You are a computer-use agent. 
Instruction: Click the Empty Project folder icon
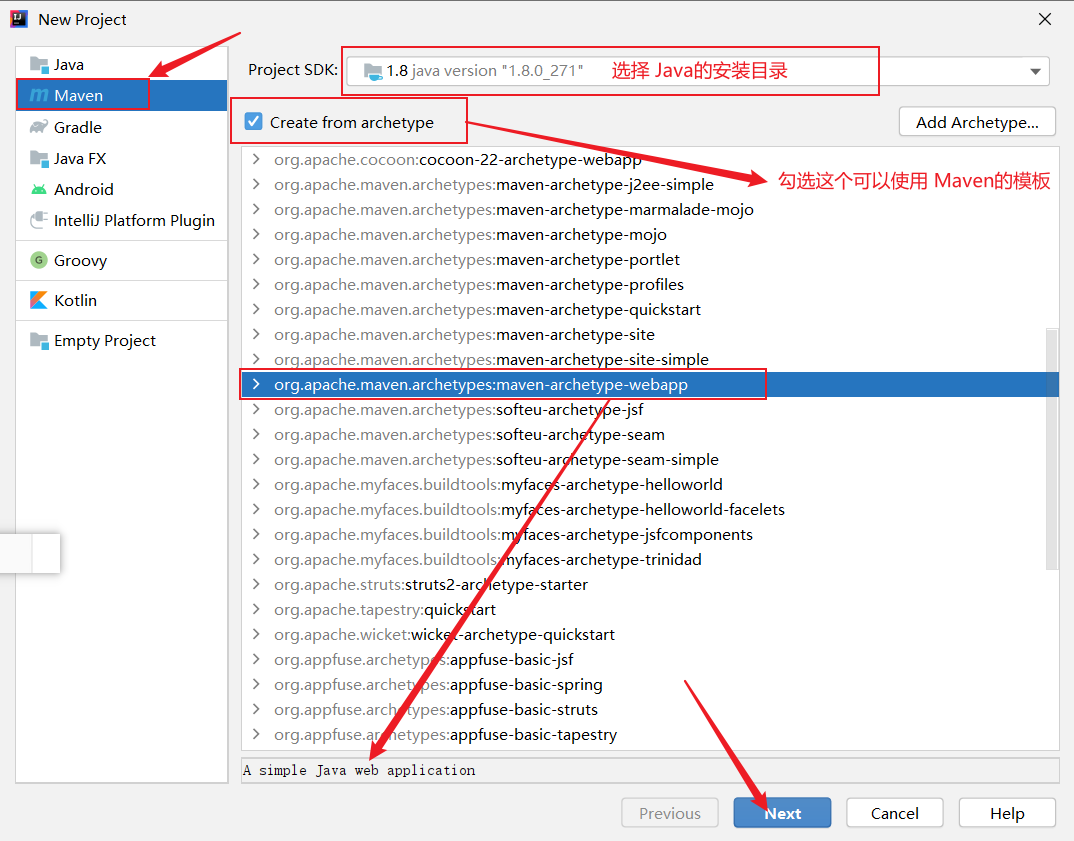click(39, 340)
